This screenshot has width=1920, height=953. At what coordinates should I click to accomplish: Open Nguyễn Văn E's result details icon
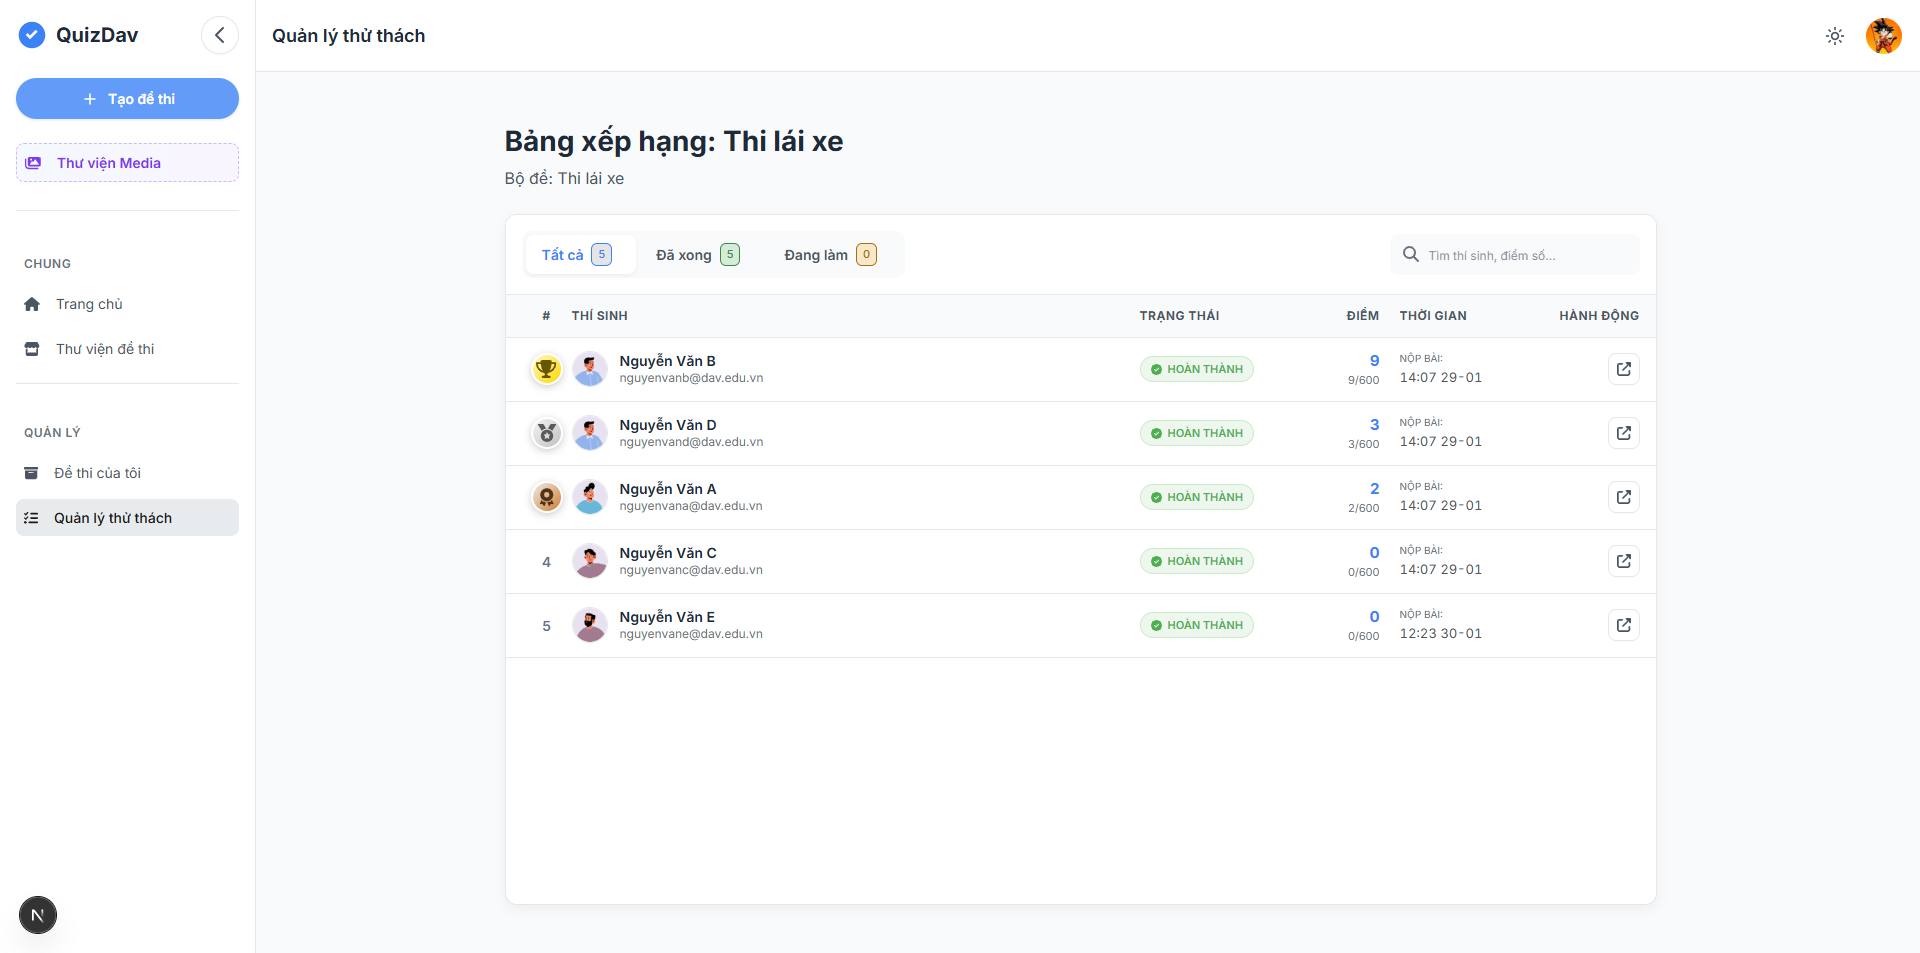point(1623,625)
